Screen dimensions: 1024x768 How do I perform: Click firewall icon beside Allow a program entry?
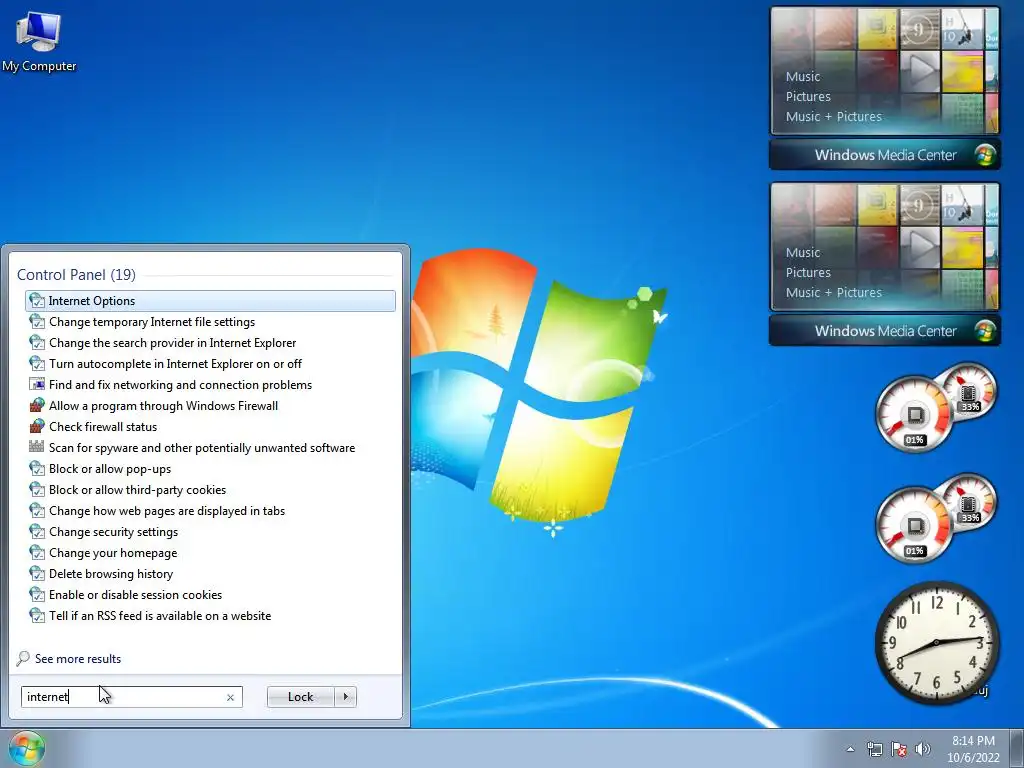37,406
